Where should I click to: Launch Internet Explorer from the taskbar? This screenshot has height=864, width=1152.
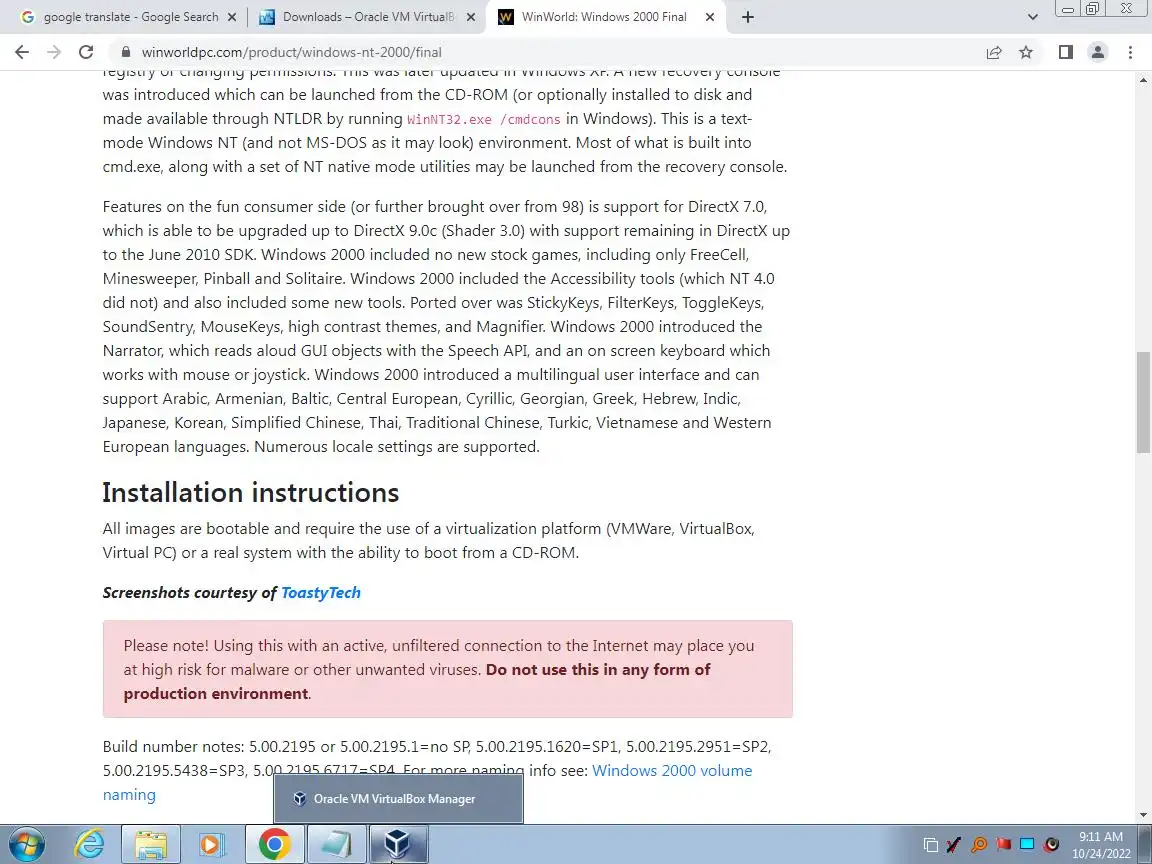coord(90,844)
